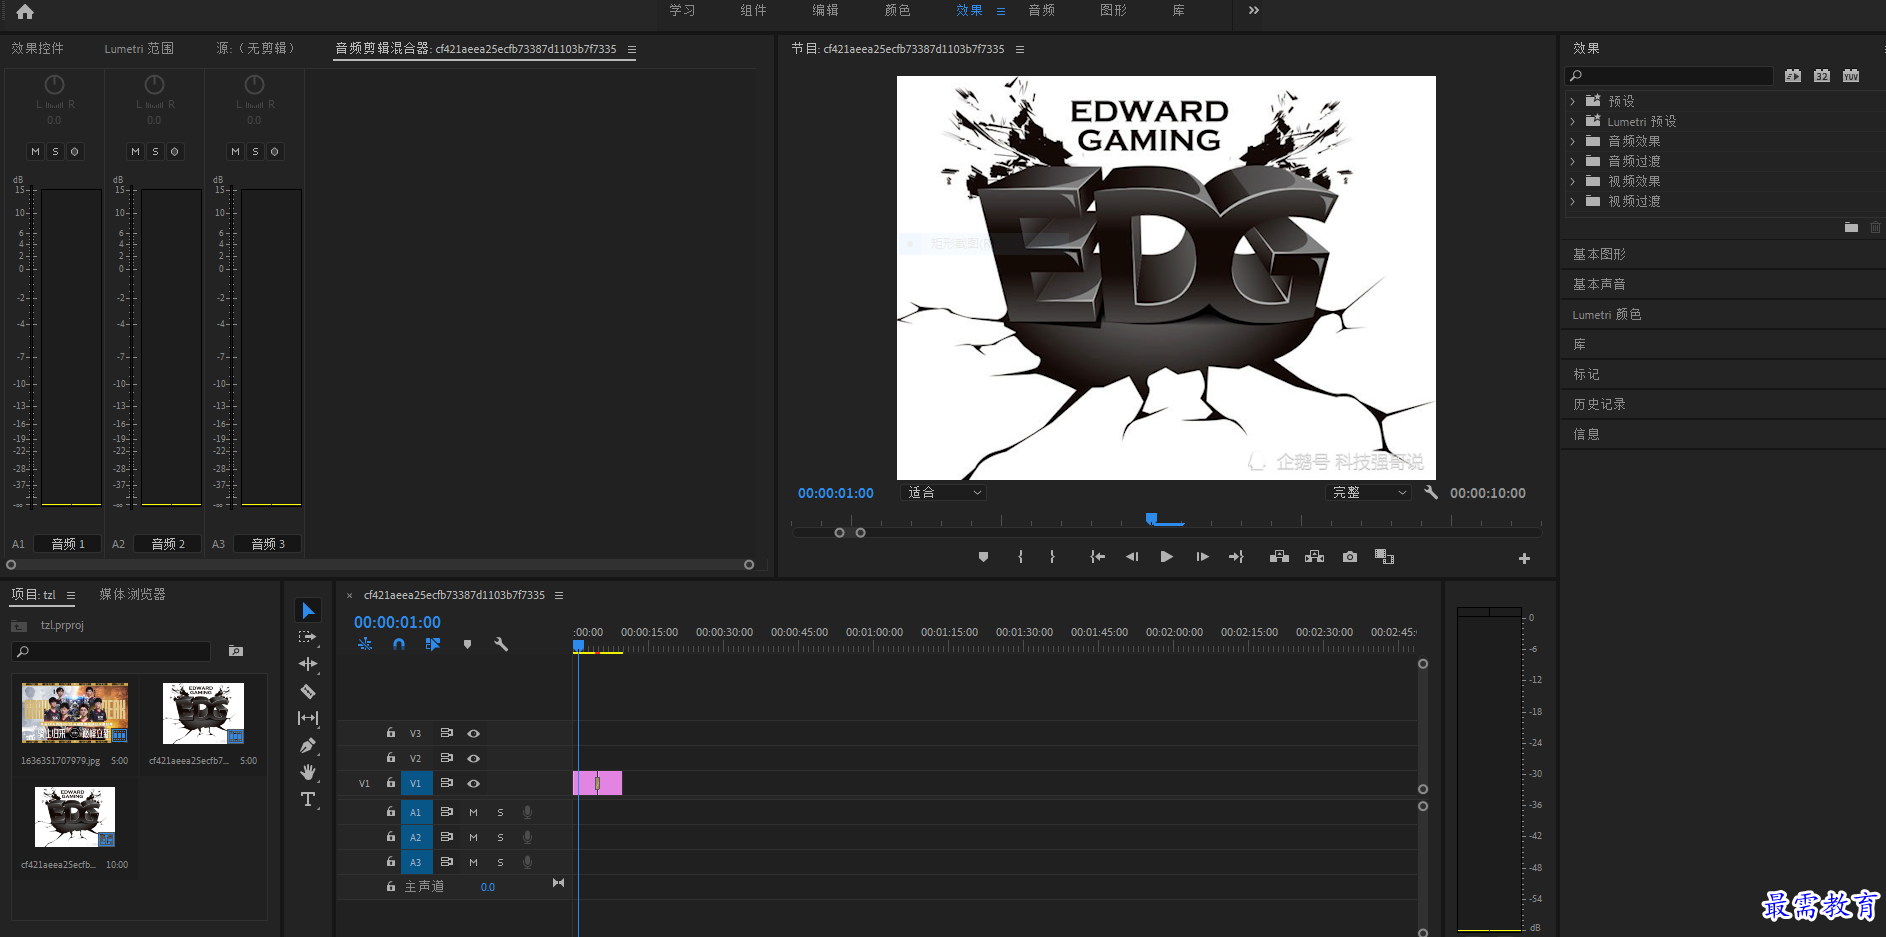This screenshot has height=937, width=1886.
Task: Open the 效果控件 panel tab
Action: click(37, 48)
